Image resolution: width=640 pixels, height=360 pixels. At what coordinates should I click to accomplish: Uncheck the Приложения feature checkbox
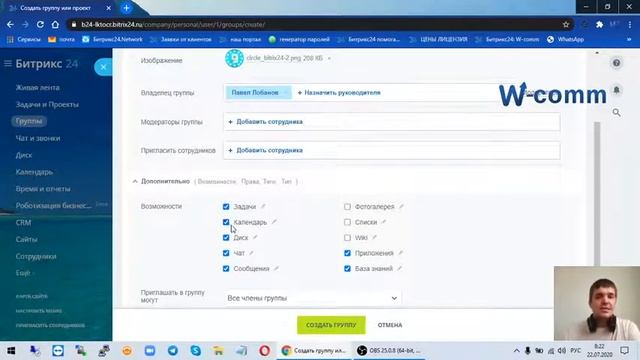point(347,253)
